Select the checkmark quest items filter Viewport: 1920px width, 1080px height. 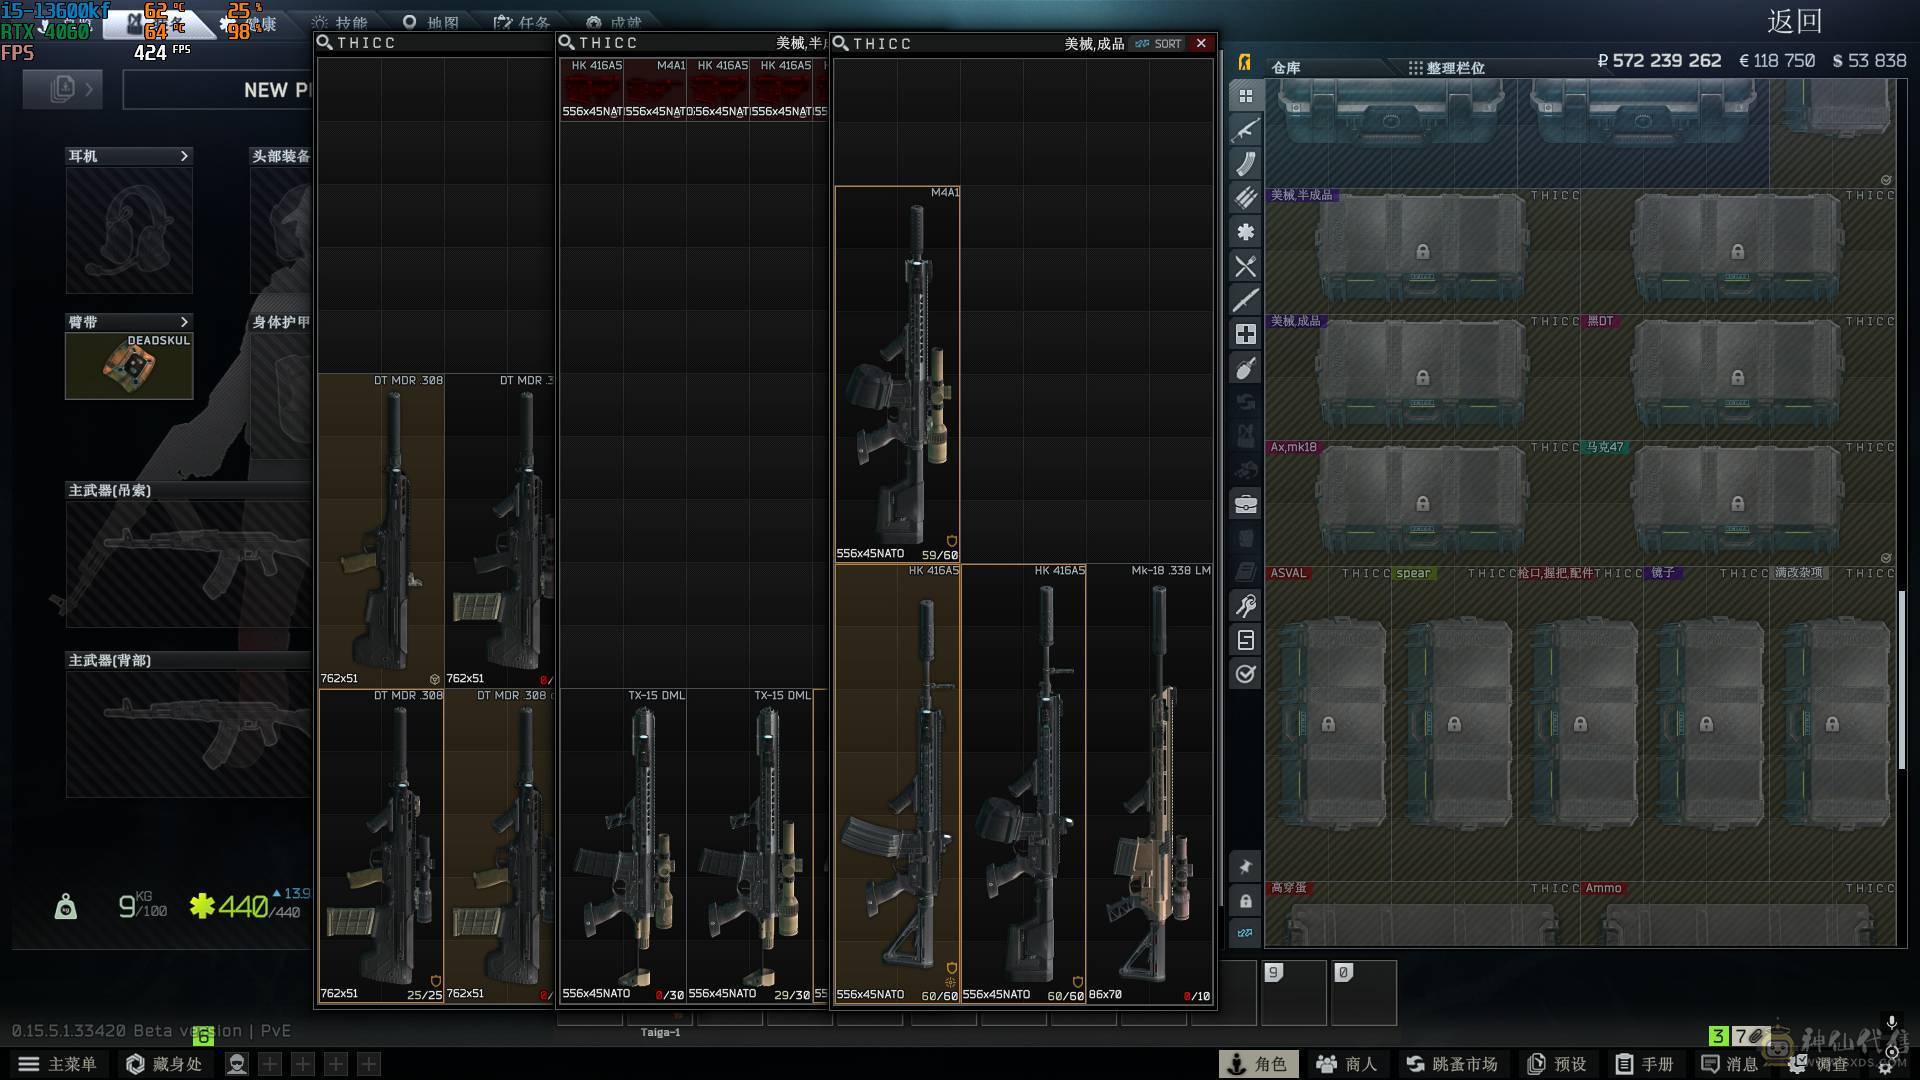tap(1245, 674)
